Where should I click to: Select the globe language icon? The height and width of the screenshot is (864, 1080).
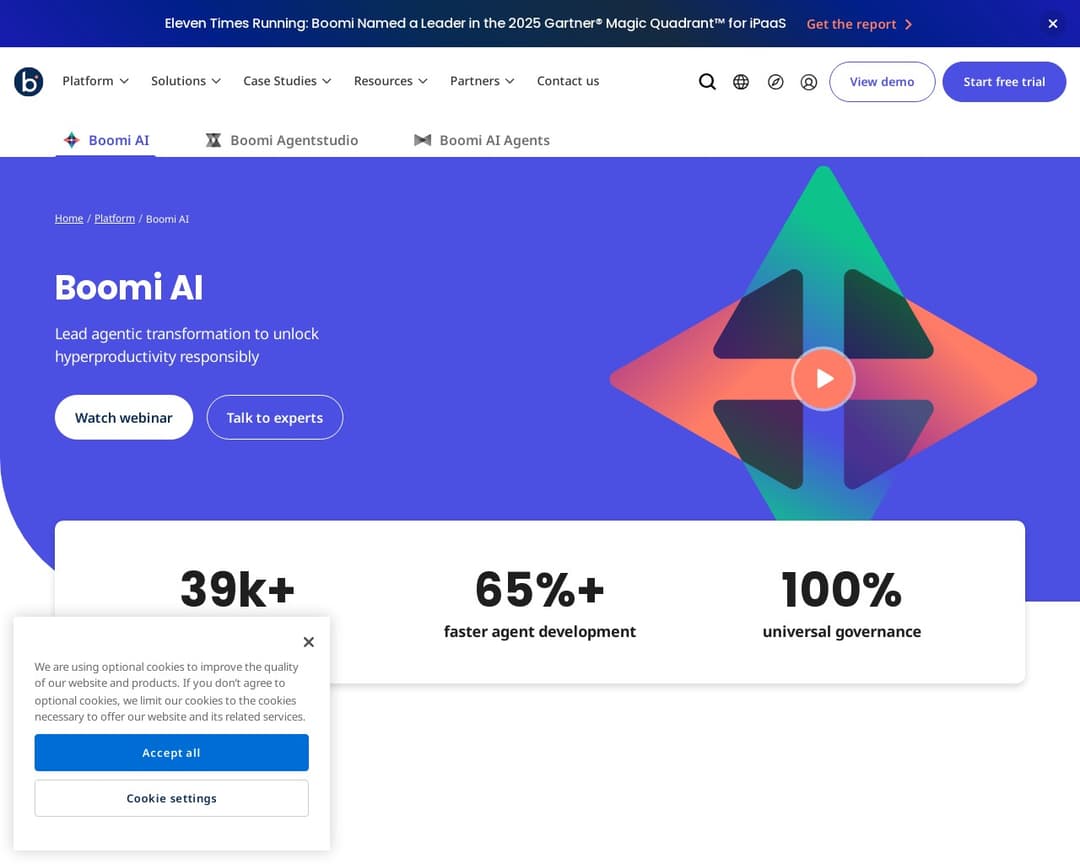click(x=741, y=81)
